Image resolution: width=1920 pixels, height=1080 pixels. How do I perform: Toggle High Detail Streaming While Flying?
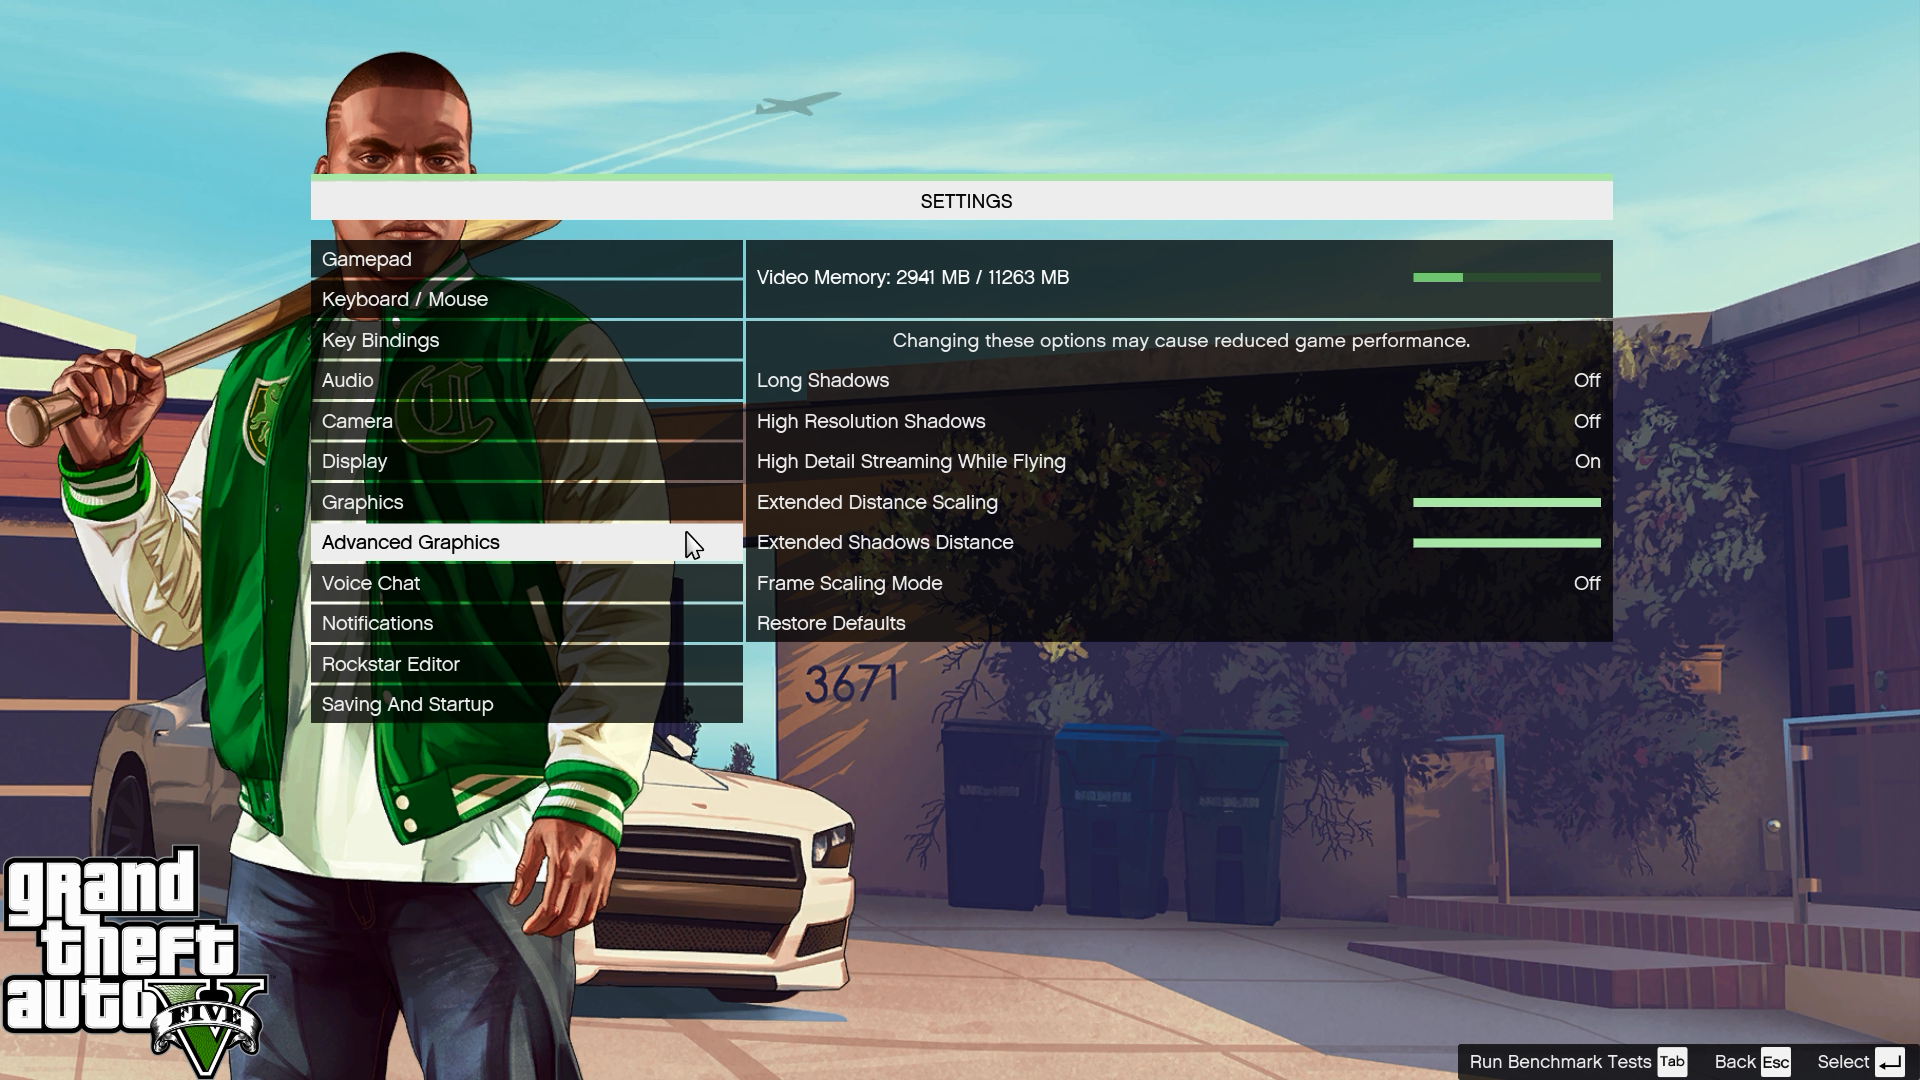pos(1180,462)
